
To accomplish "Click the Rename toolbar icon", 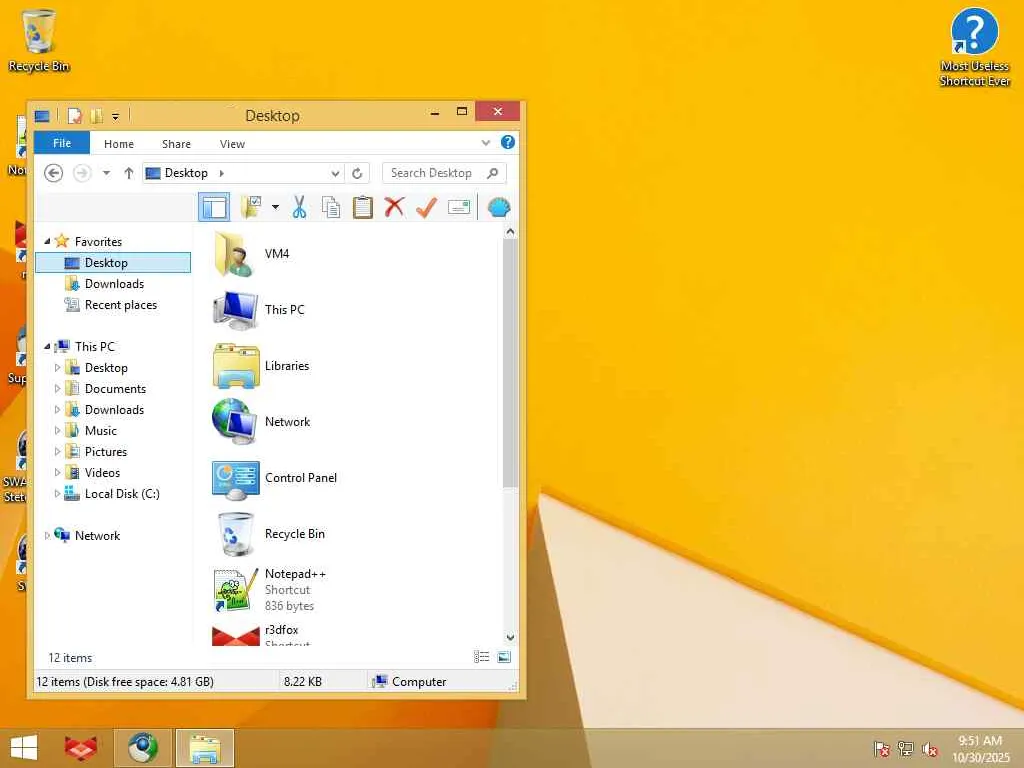I will (458, 208).
